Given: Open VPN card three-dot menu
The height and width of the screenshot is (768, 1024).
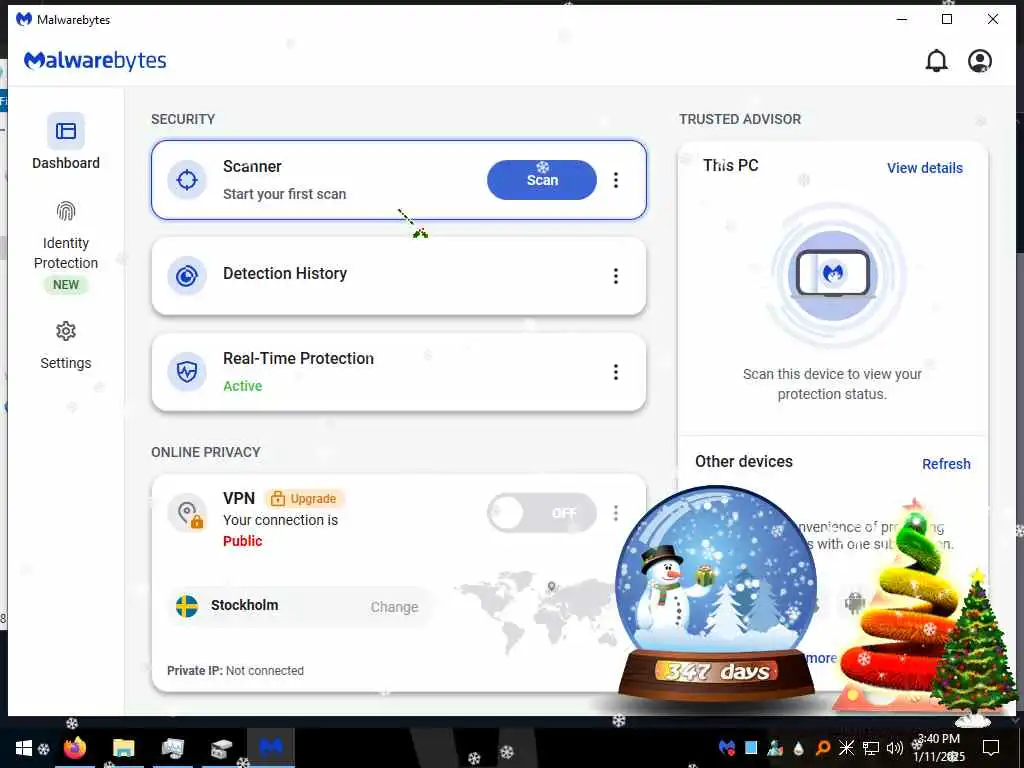Looking at the screenshot, I should click(x=615, y=513).
